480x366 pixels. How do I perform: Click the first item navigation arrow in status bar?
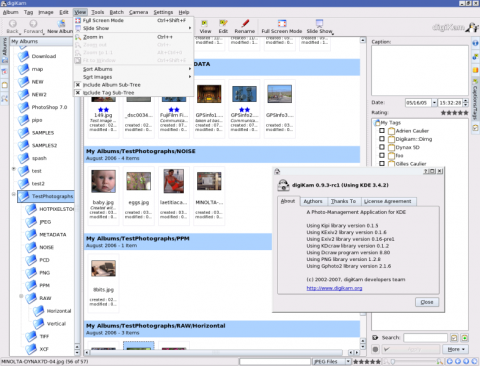(x=450, y=361)
